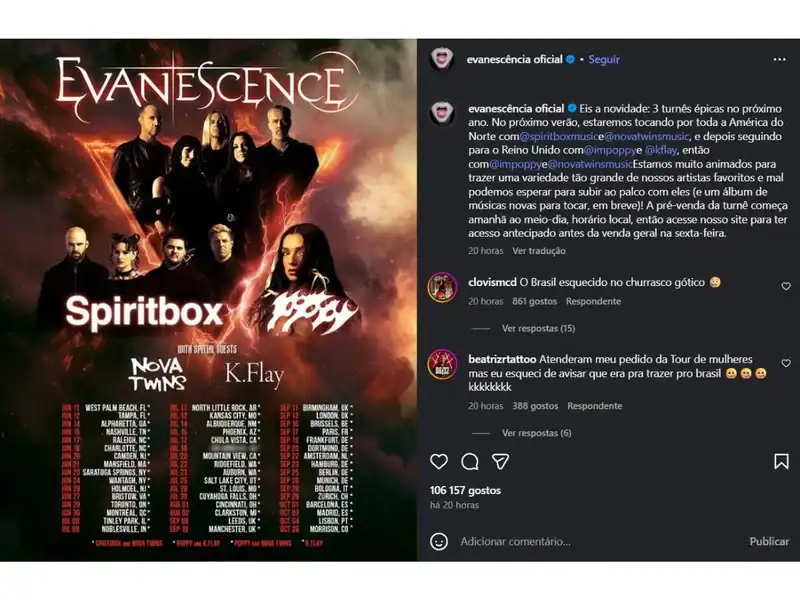Open beatrizrtattoo profile avatar
Image resolution: width=800 pixels, height=600 pixels.
tap(442, 364)
